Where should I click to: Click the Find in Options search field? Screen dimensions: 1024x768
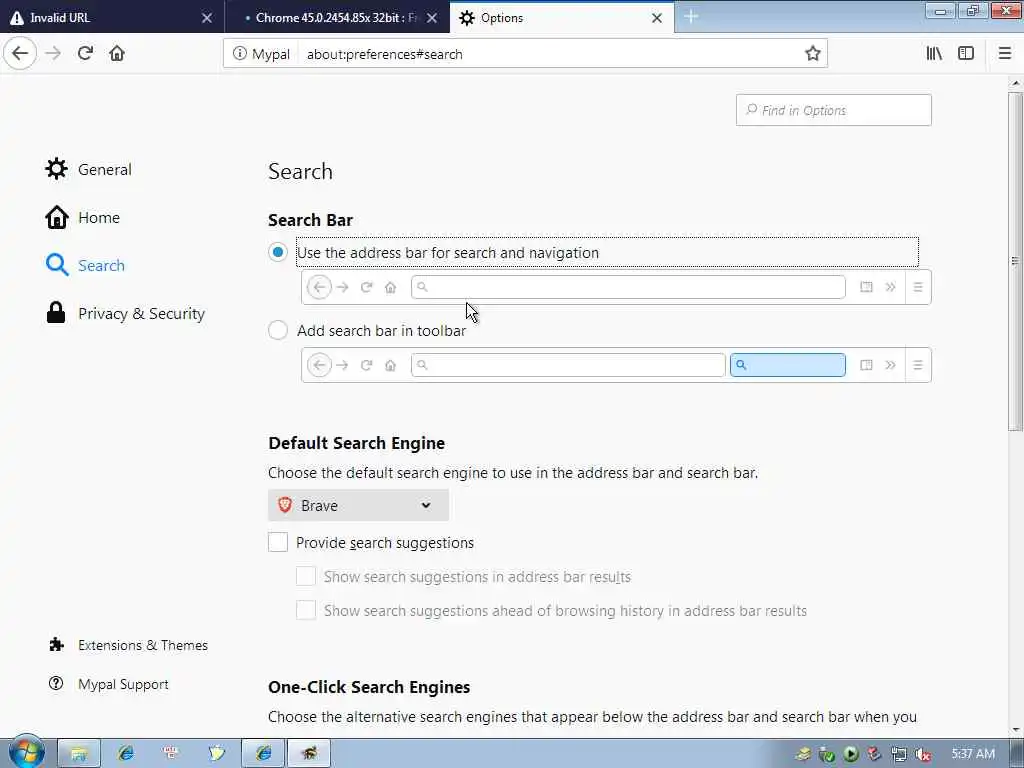pos(833,110)
